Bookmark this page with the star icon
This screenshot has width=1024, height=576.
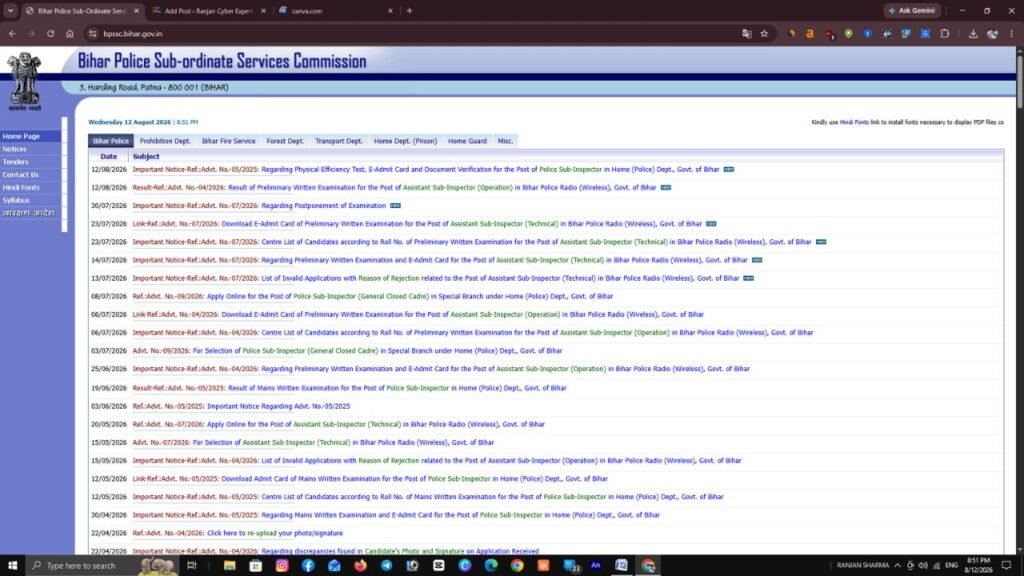coord(764,33)
